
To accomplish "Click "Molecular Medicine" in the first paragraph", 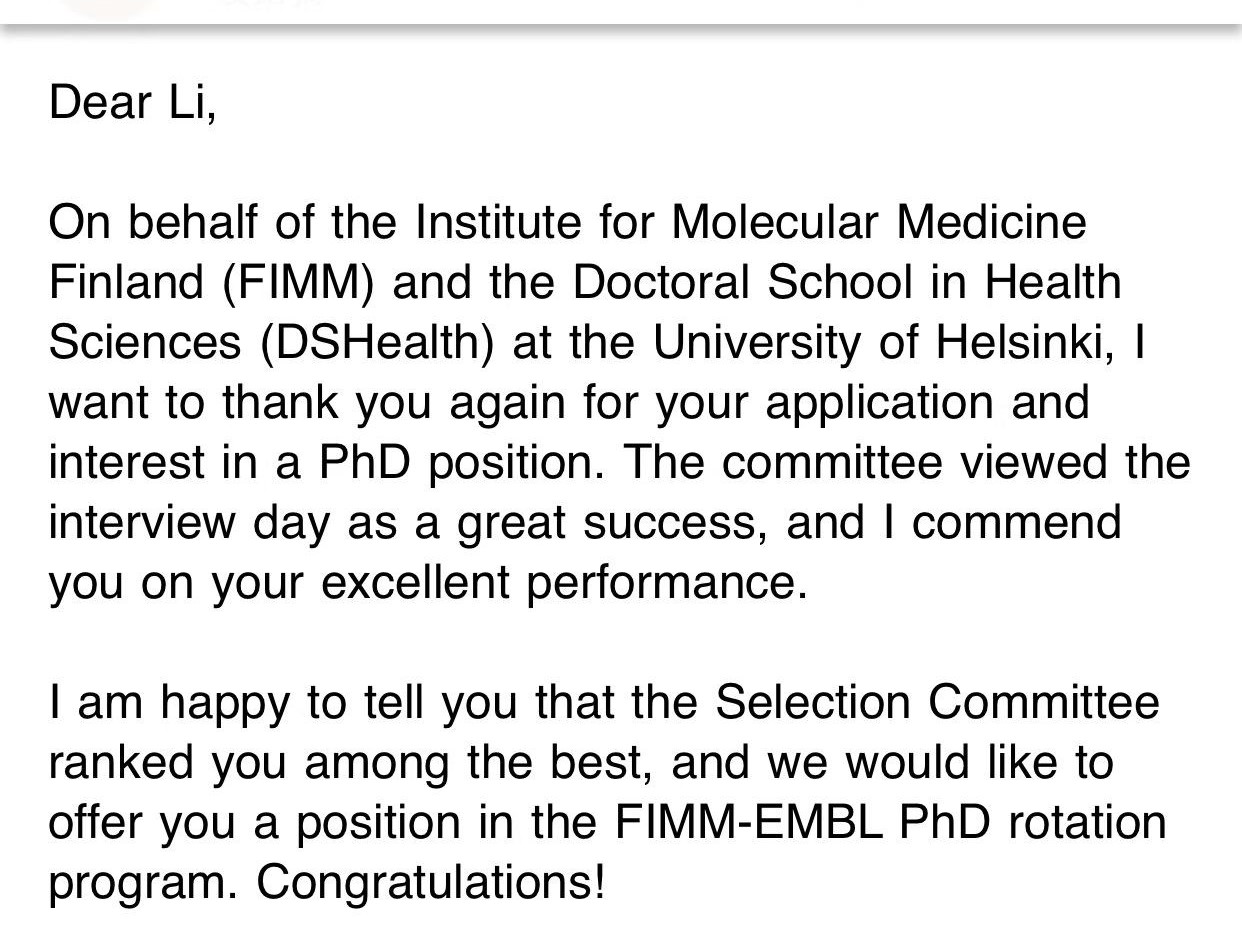I will coord(879,222).
